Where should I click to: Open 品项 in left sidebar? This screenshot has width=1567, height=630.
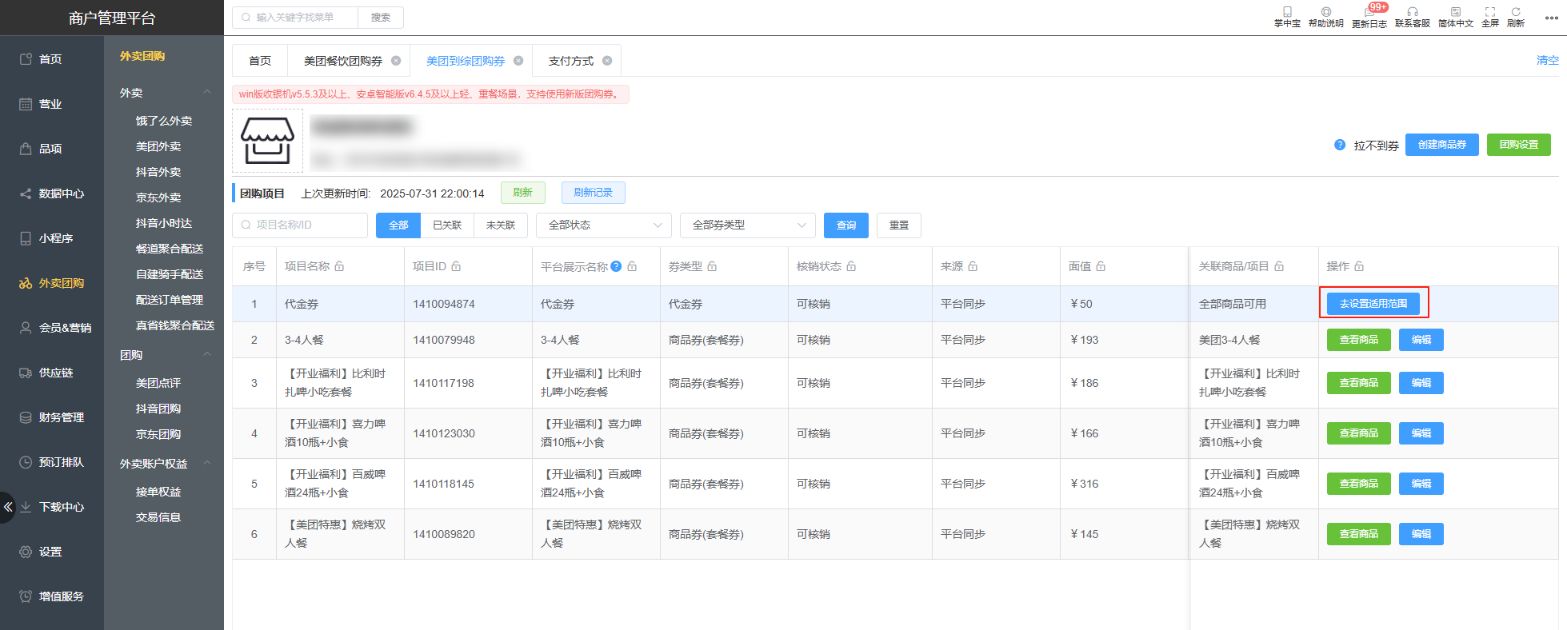pos(52,149)
